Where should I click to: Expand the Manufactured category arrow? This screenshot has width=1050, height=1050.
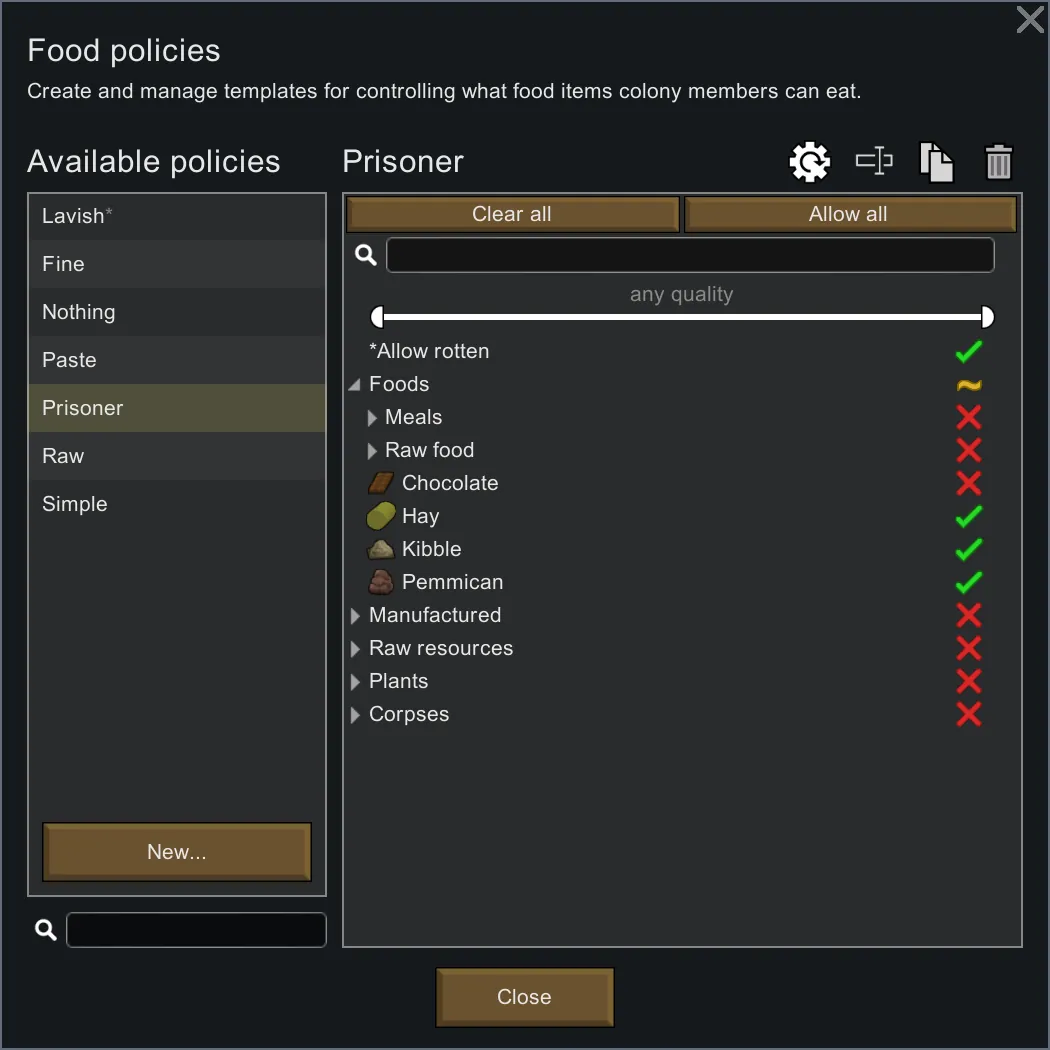[355, 616]
